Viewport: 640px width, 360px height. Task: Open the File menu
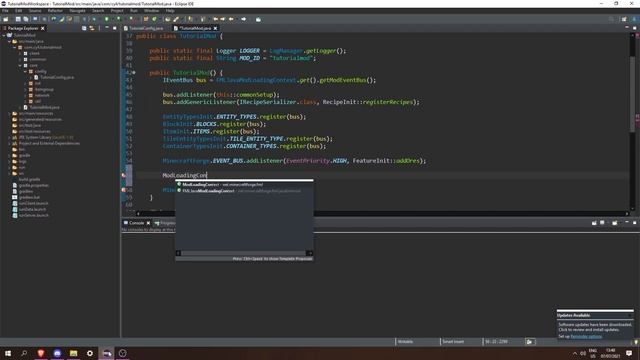click(x=5, y=11)
